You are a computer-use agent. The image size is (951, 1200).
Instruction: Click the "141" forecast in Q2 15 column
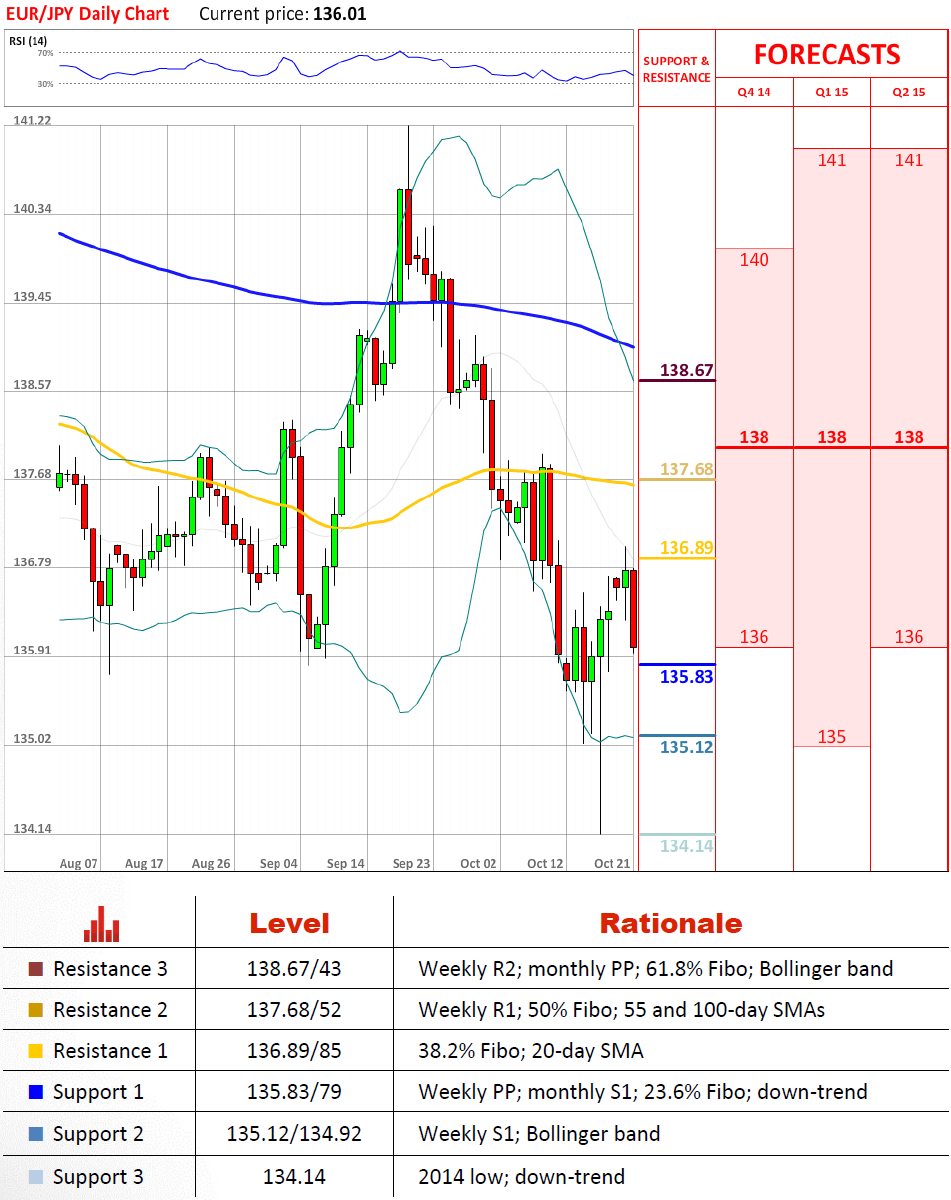tap(909, 160)
